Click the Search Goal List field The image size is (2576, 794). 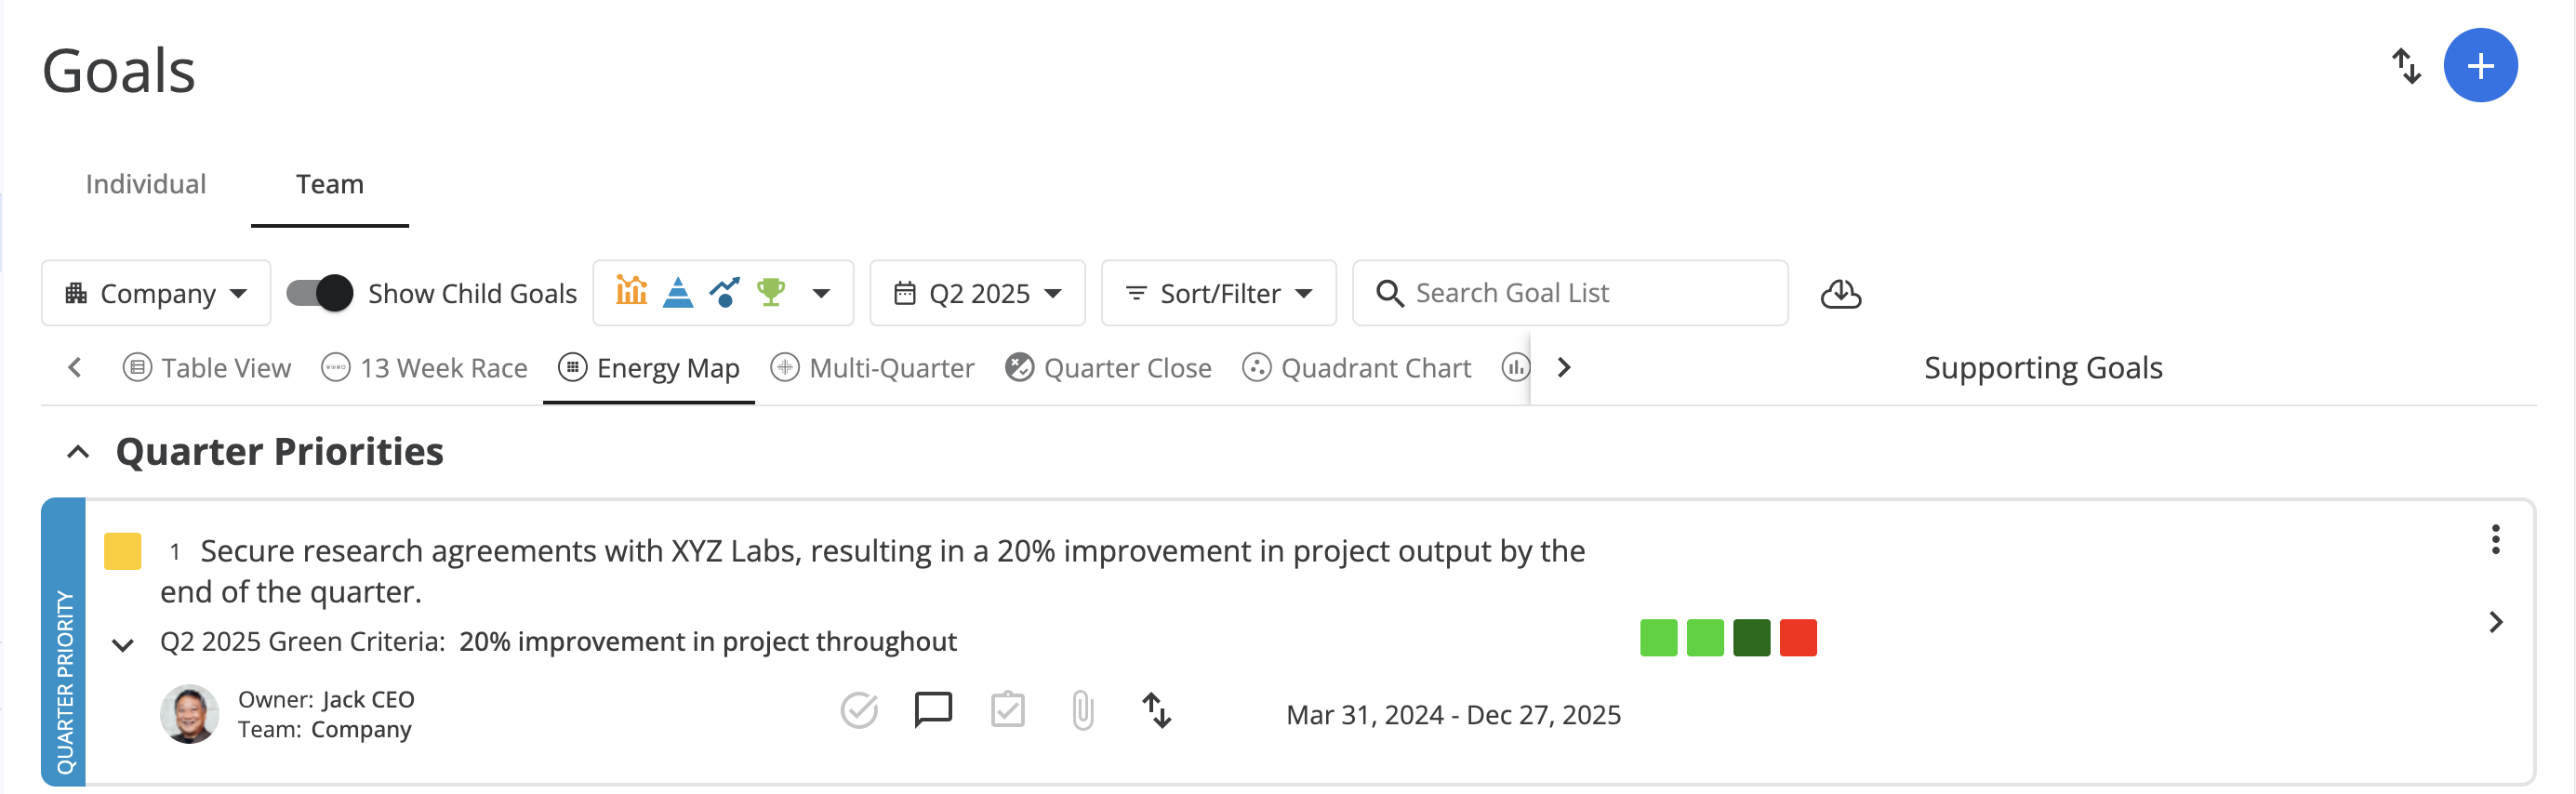(1570, 293)
